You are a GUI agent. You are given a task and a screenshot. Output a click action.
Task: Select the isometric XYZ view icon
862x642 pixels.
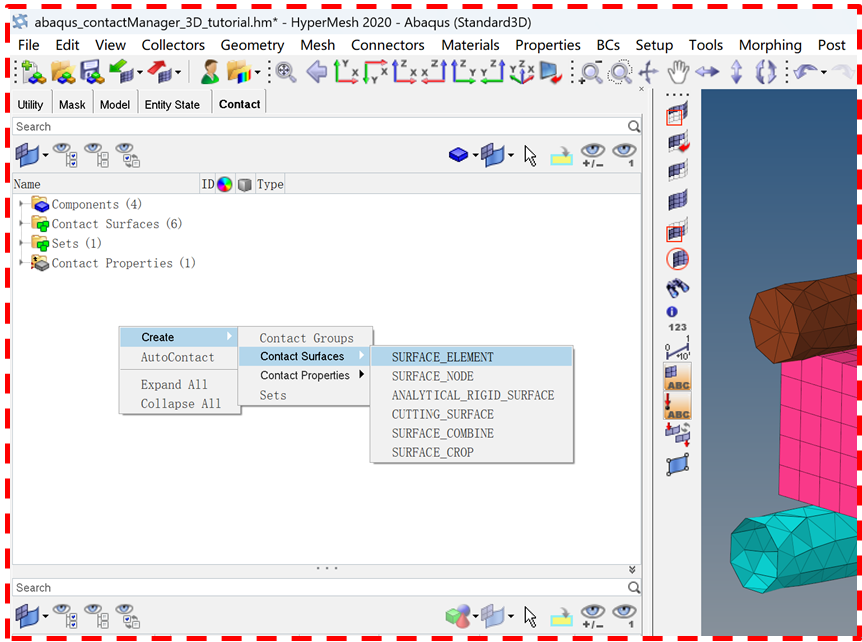pos(521,72)
